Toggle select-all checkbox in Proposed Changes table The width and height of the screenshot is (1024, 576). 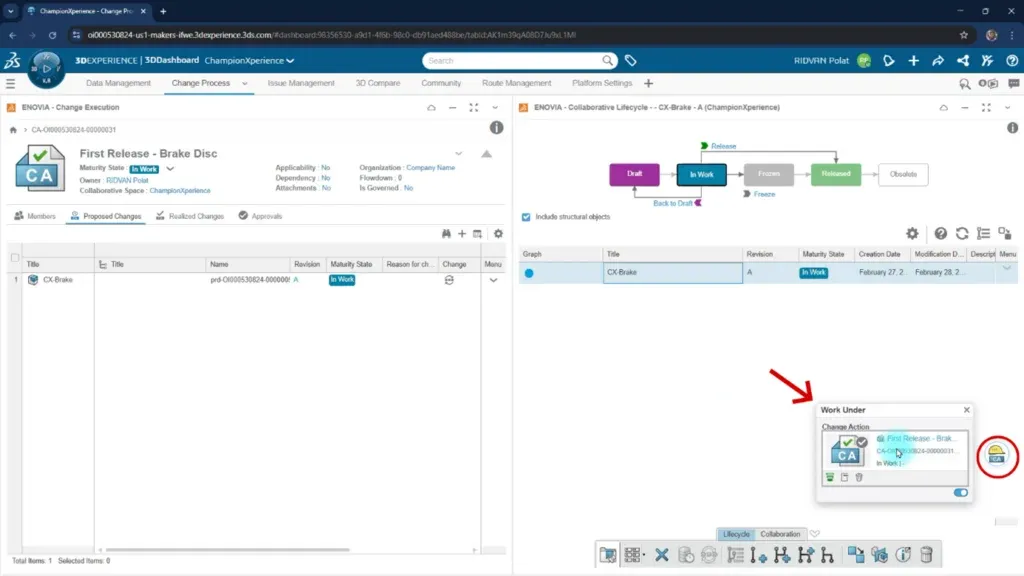coord(15,257)
